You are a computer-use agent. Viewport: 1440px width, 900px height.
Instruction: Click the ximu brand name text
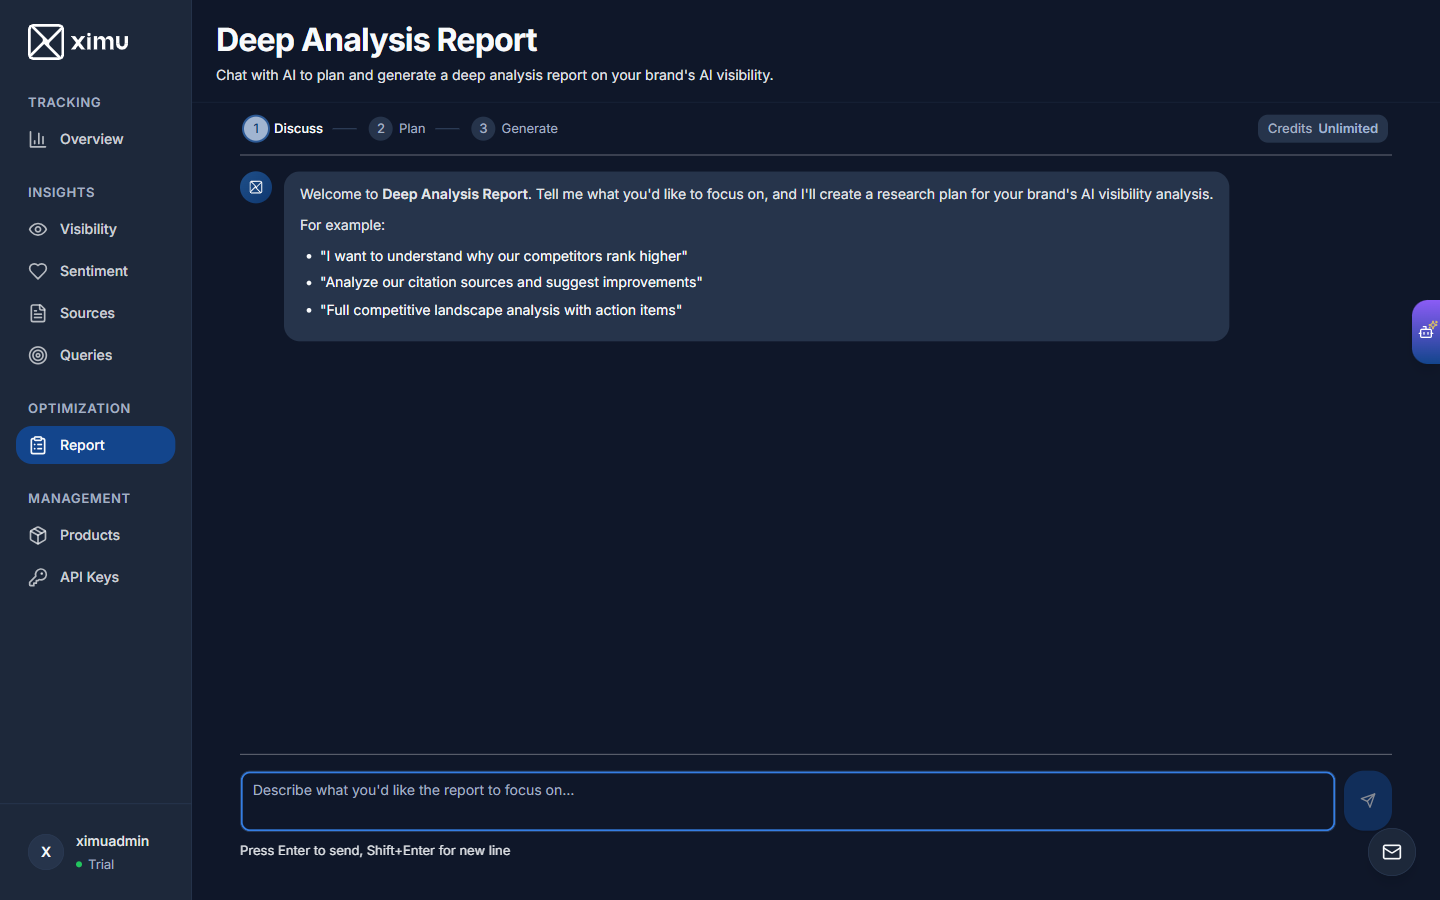point(100,41)
